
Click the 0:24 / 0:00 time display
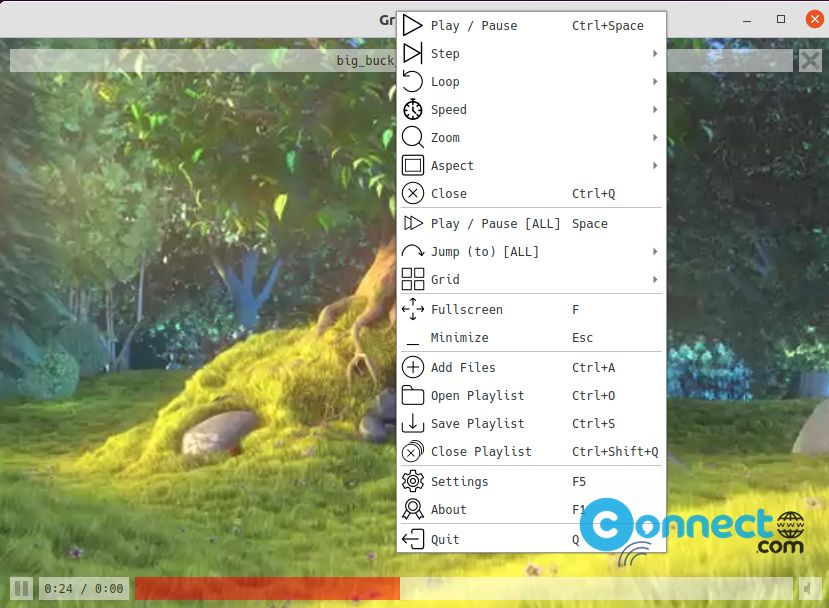[x=84, y=588]
